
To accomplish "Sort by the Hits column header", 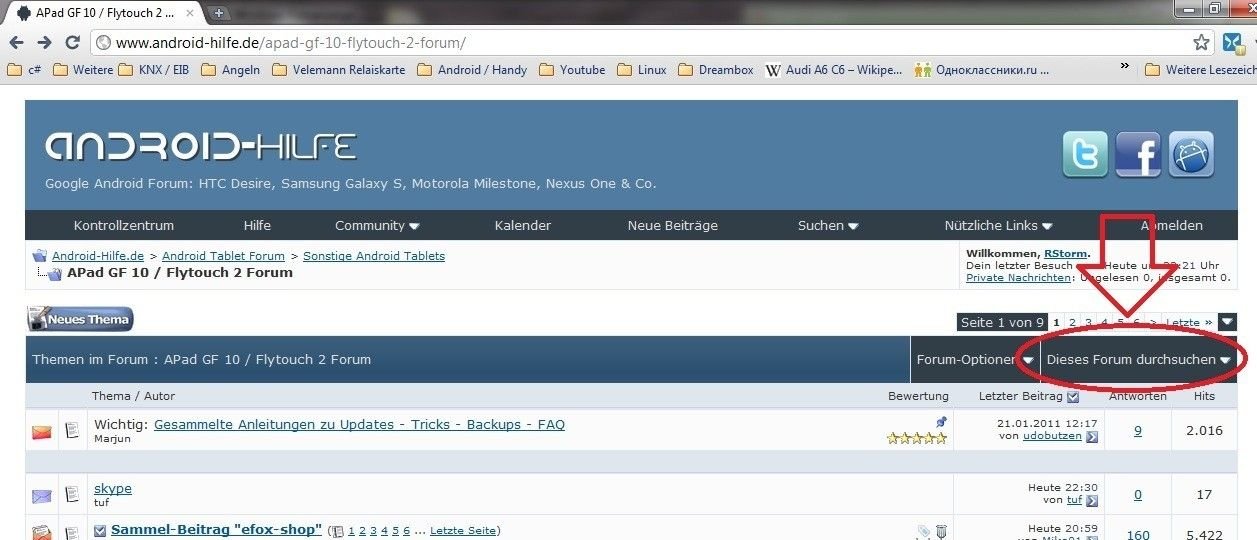I will 1204,397.
